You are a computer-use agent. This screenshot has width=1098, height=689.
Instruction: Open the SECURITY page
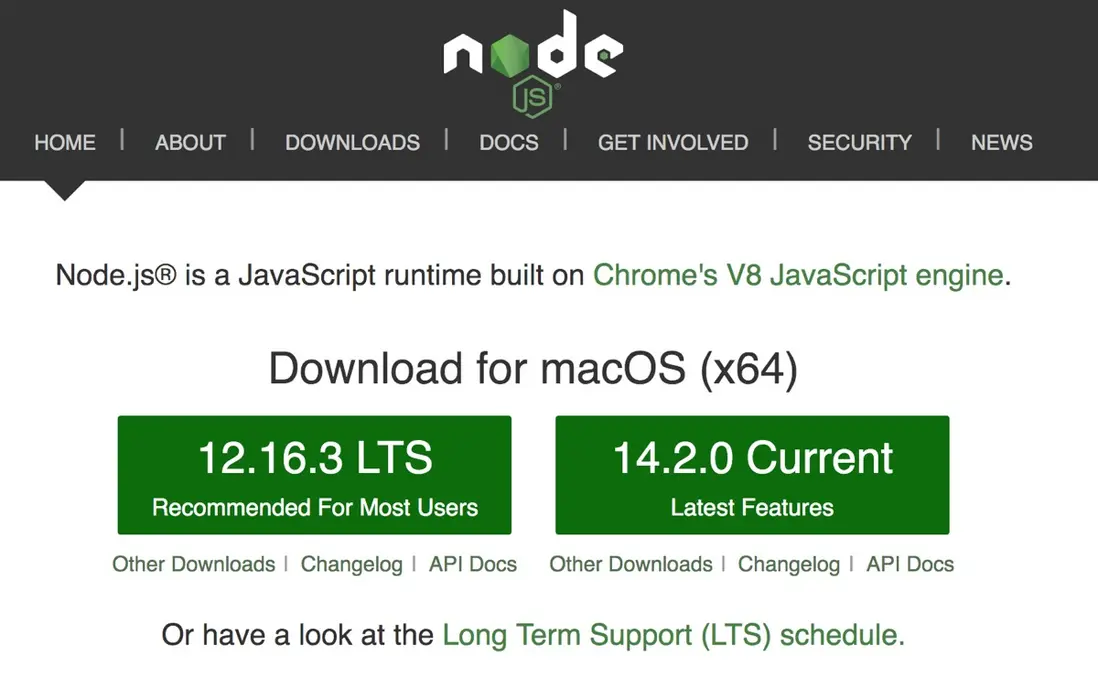[859, 142]
